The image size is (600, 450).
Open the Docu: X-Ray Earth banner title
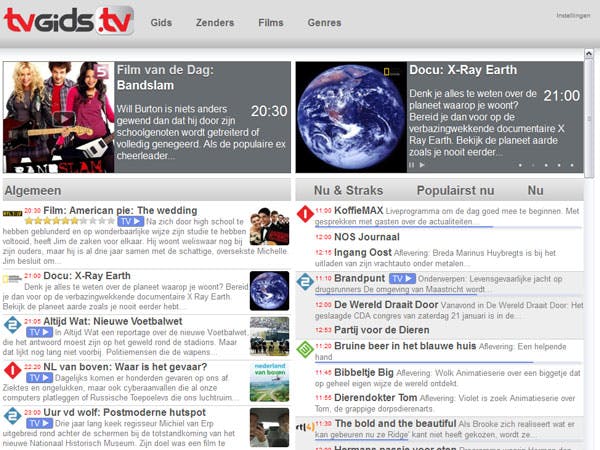(x=463, y=70)
